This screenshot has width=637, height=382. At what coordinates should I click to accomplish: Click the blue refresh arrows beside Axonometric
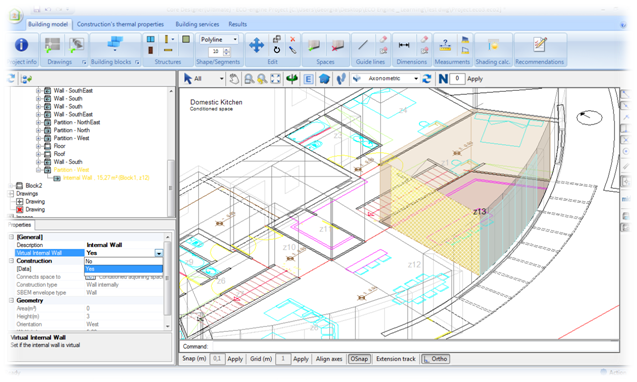click(426, 79)
